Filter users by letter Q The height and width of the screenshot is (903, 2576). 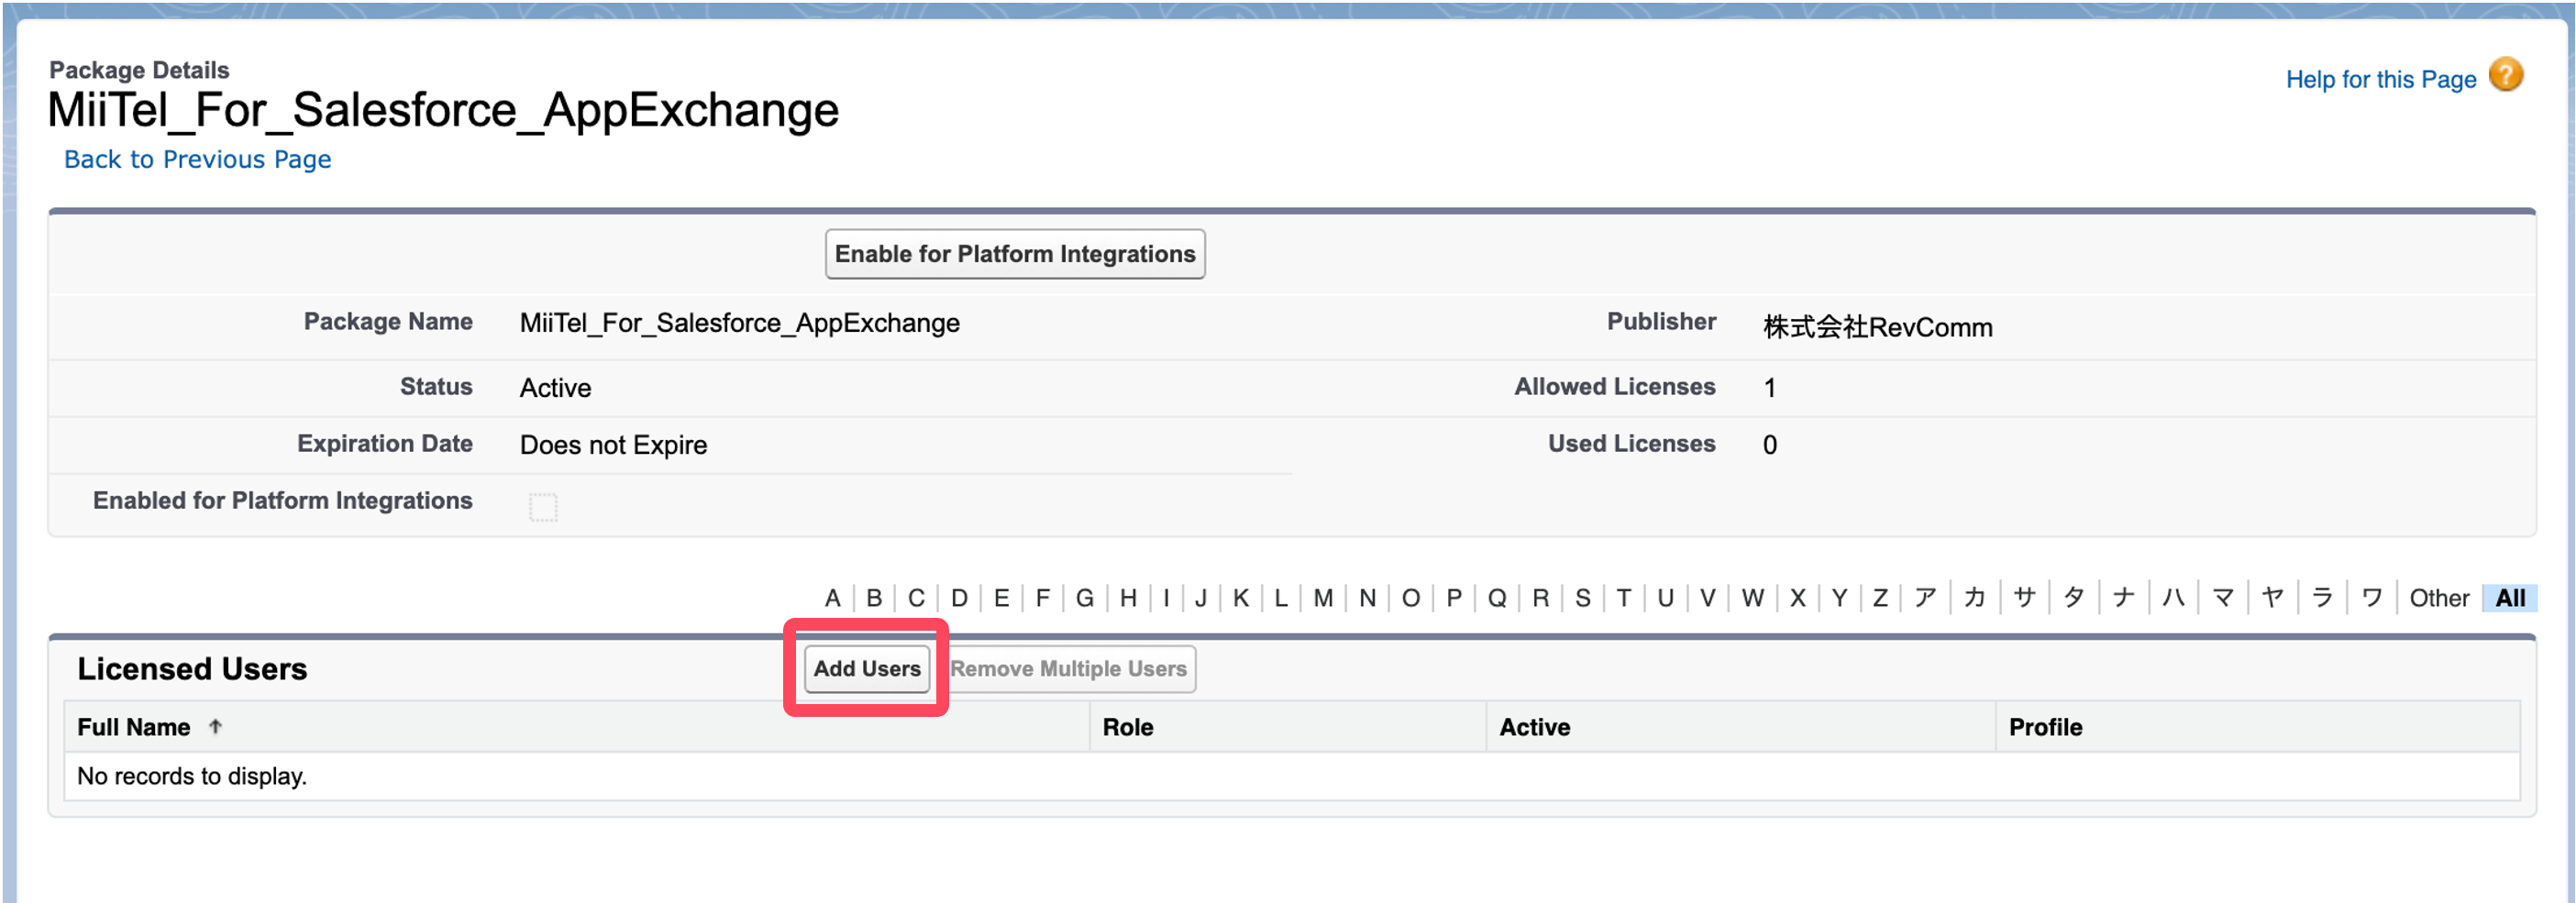pyautogui.click(x=1496, y=598)
